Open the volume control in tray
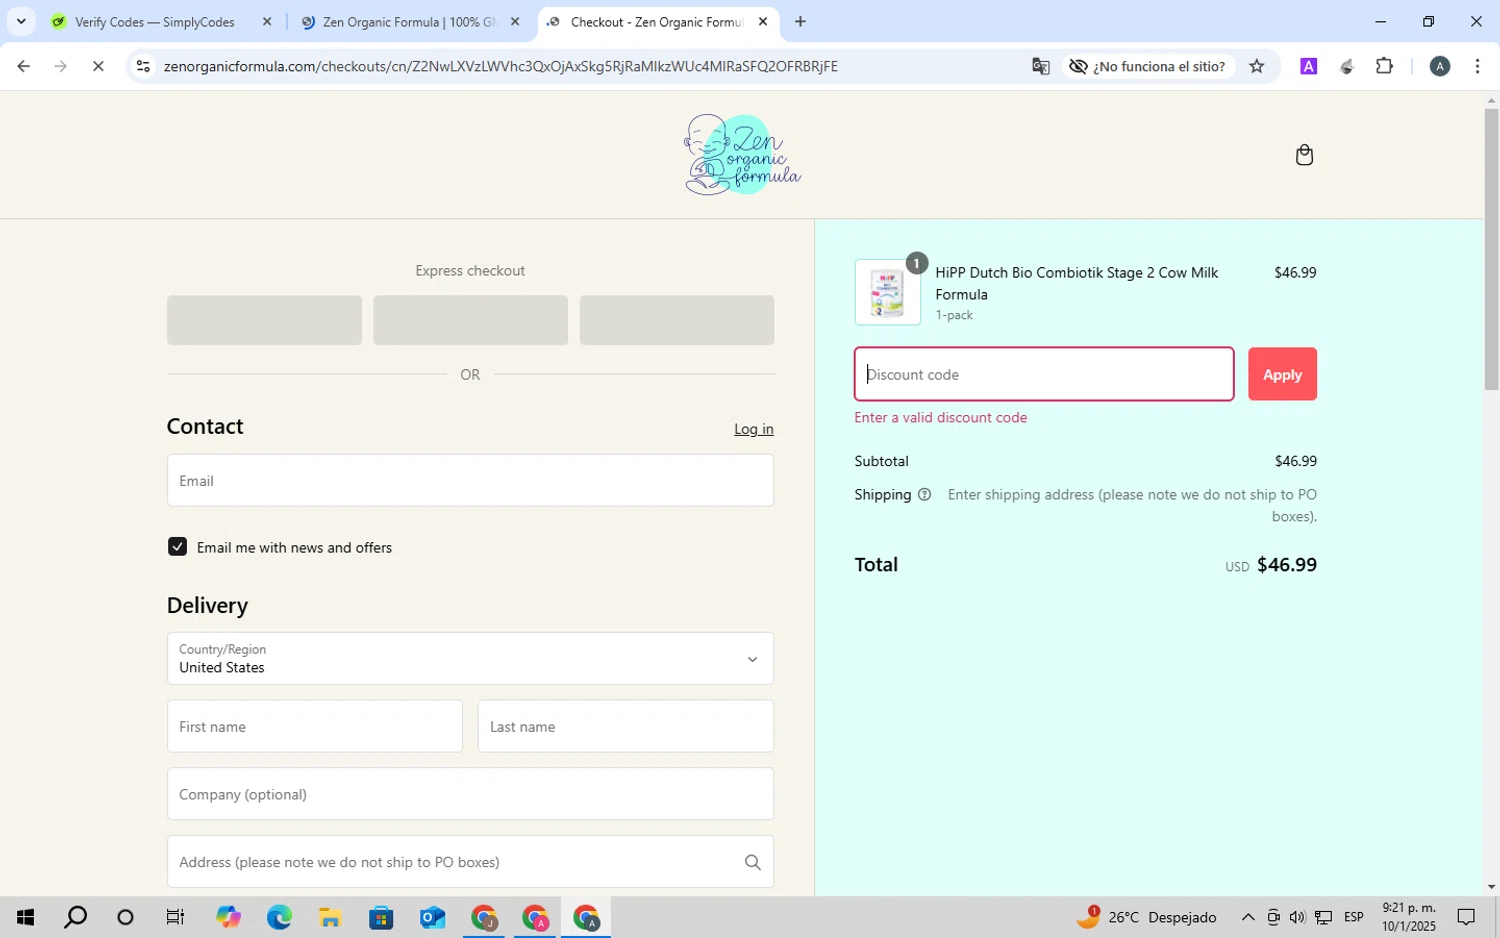1500x938 pixels. (x=1297, y=917)
